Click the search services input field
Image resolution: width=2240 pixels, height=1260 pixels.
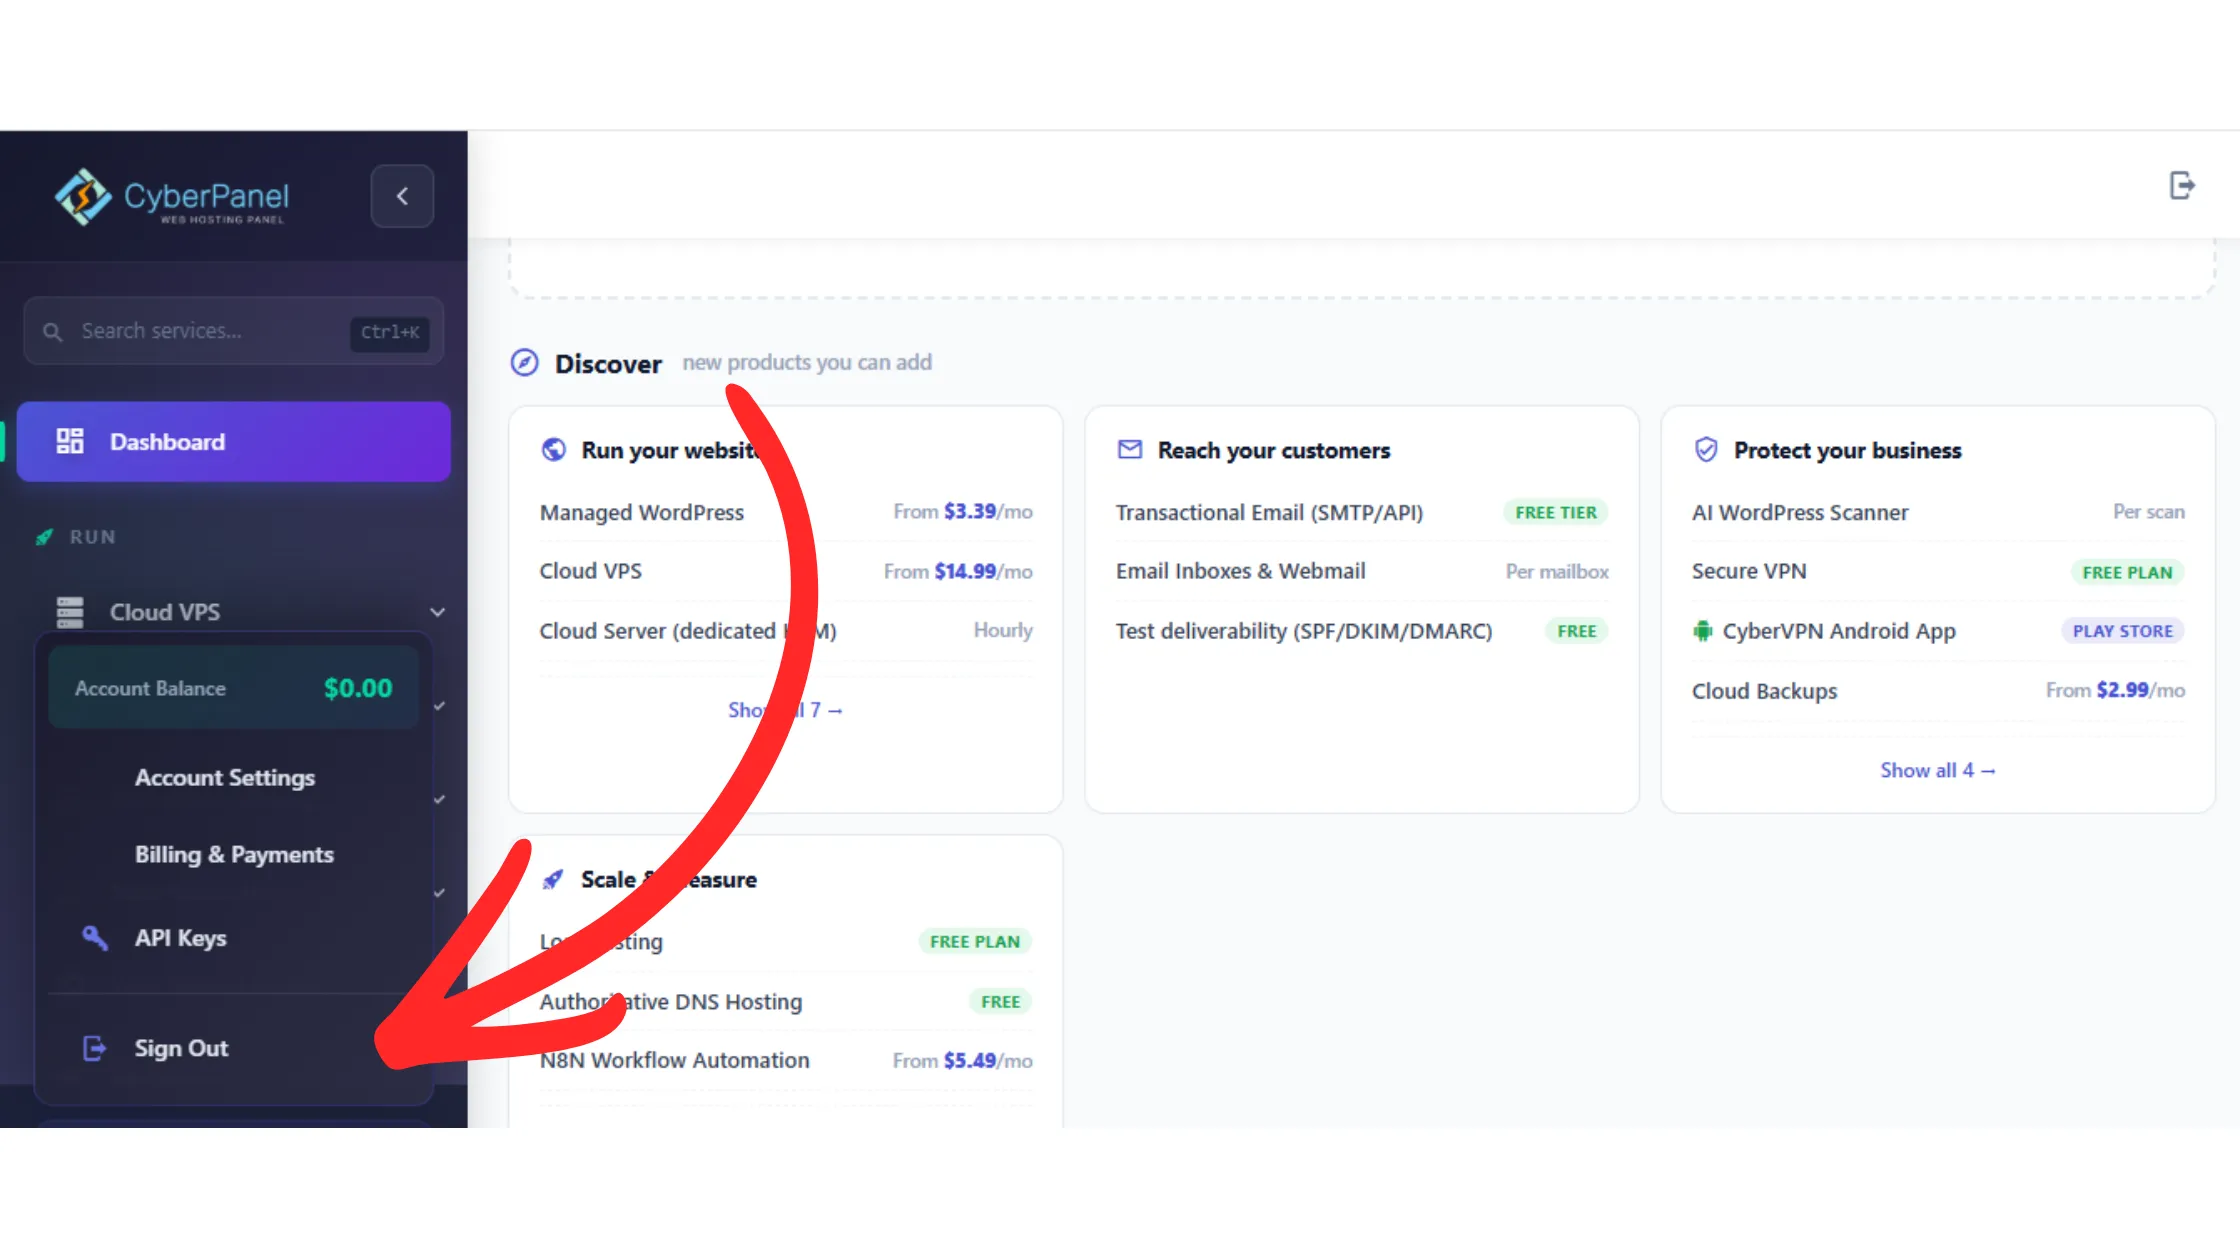click(233, 331)
